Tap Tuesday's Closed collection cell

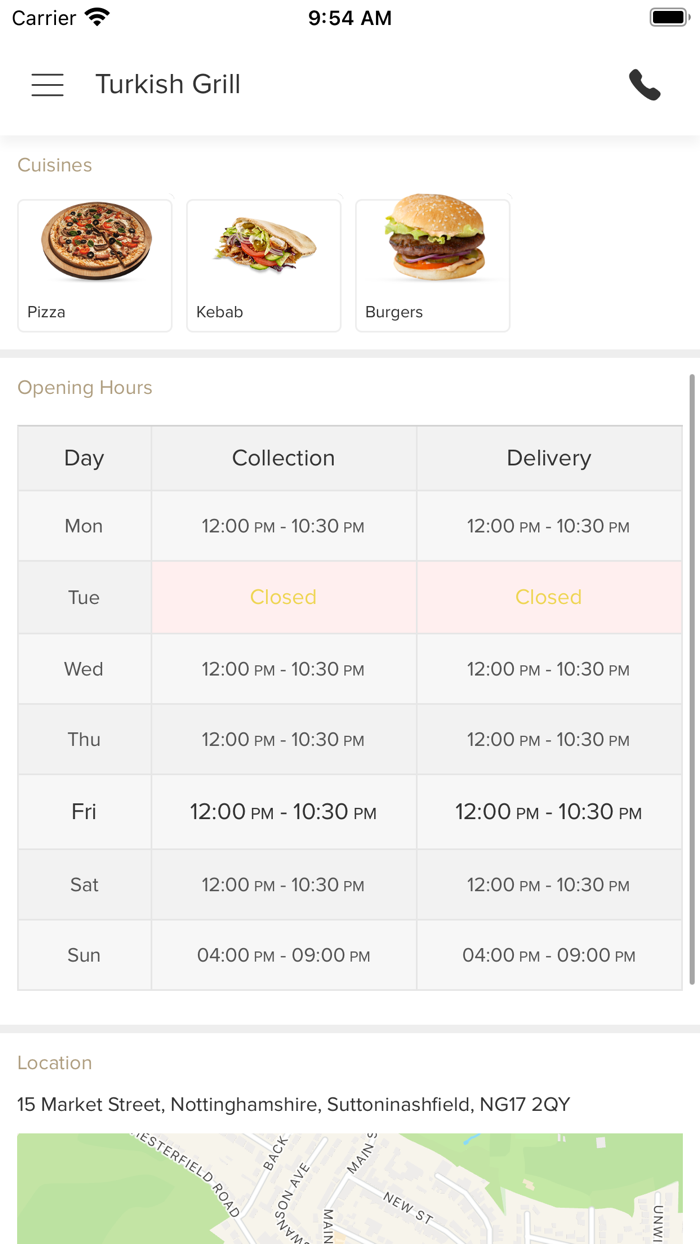point(283,597)
